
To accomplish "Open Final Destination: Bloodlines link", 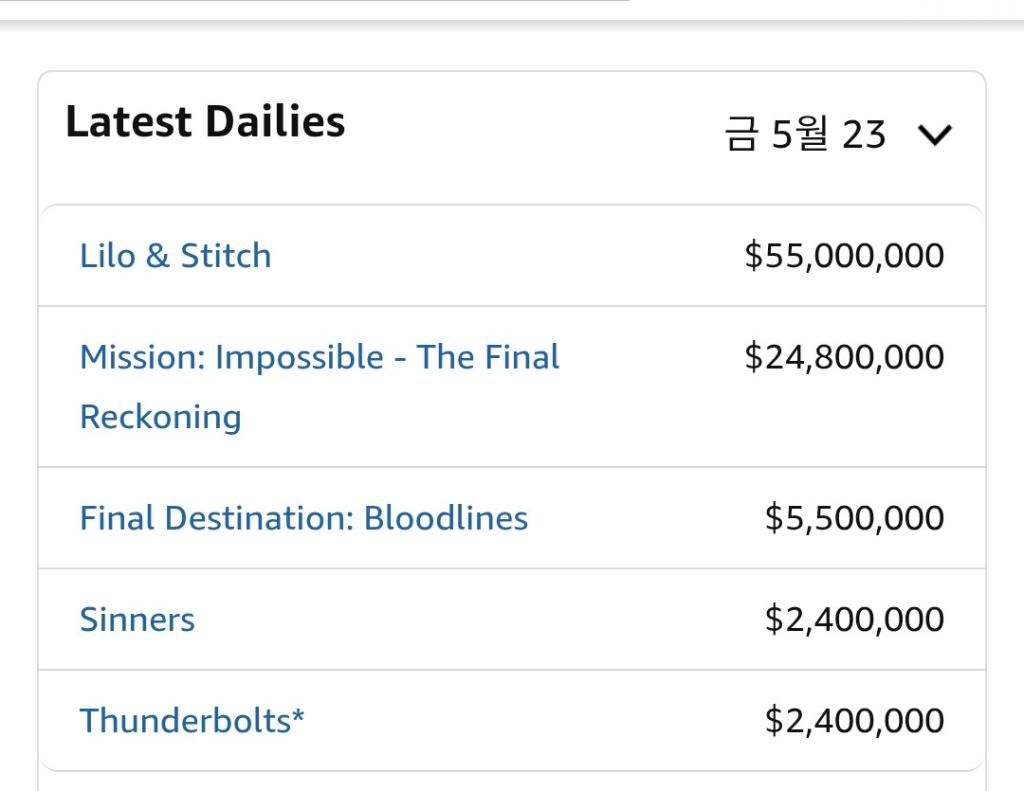I will pyautogui.click(x=304, y=518).
